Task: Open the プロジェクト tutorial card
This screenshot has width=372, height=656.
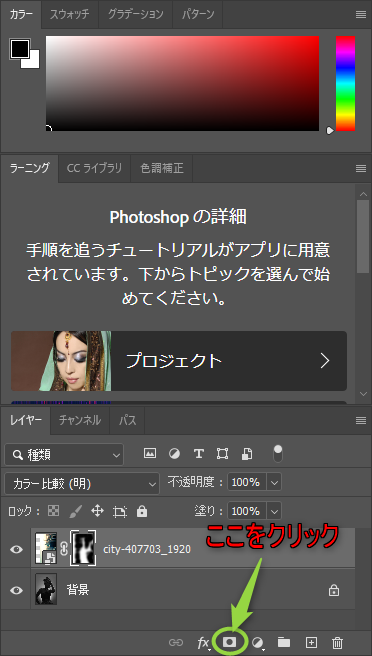Action: click(179, 361)
